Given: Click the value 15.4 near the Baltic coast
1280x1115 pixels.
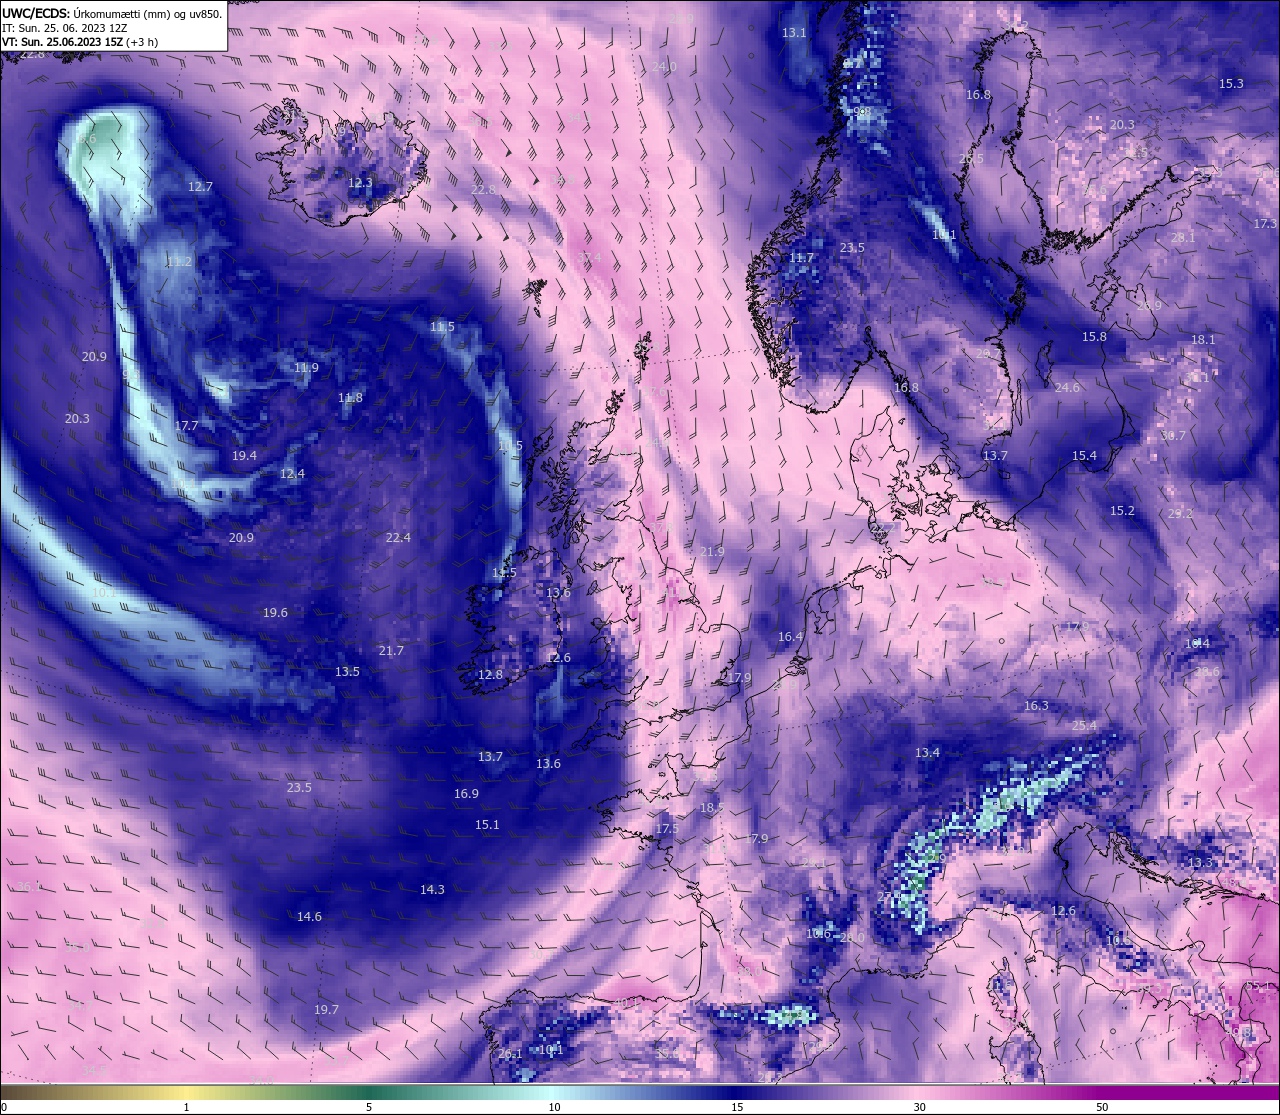Looking at the screenshot, I should click(x=1084, y=456).
